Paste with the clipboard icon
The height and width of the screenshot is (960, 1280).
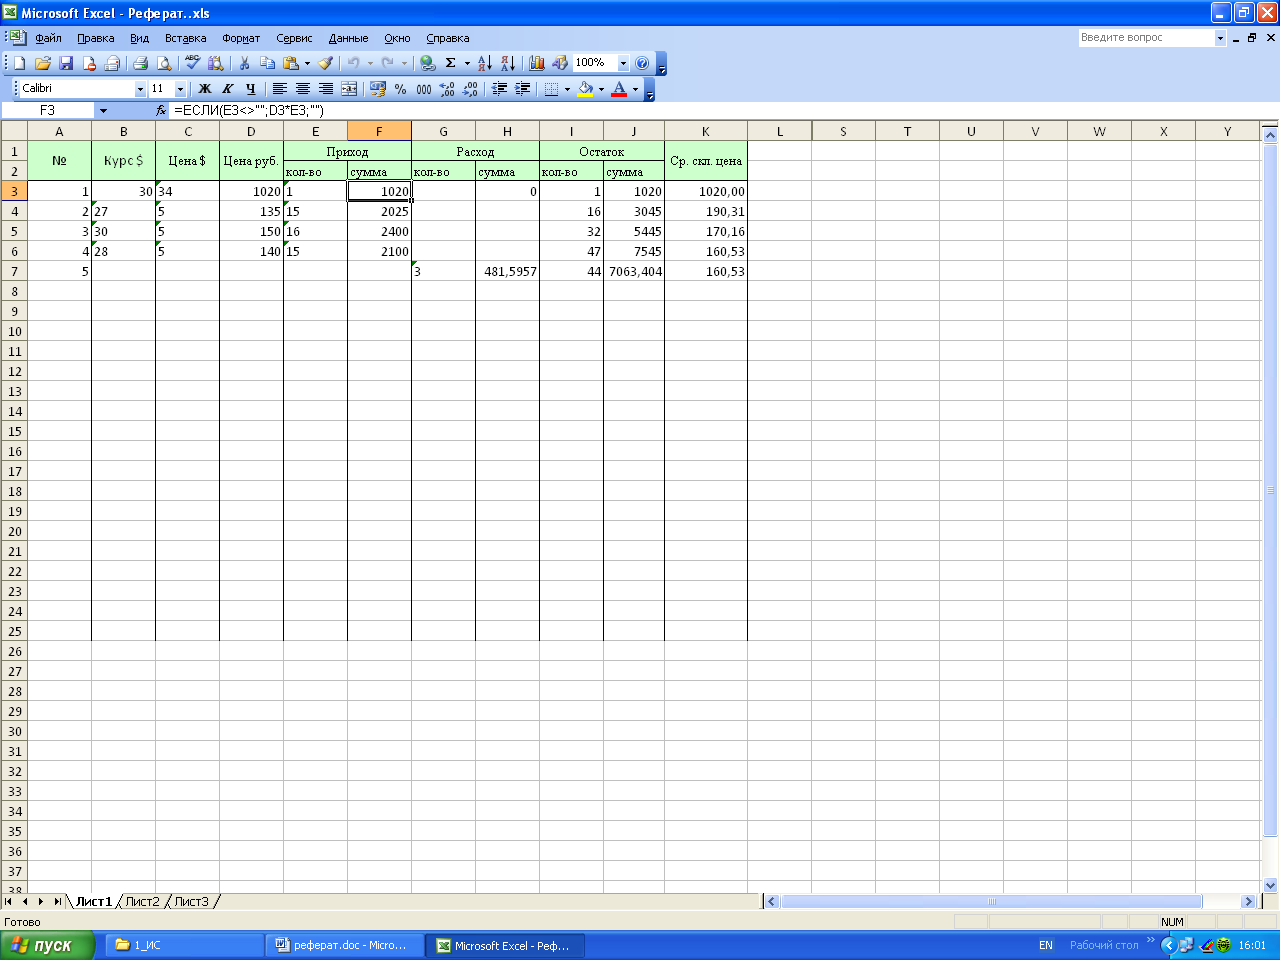tap(290, 63)
